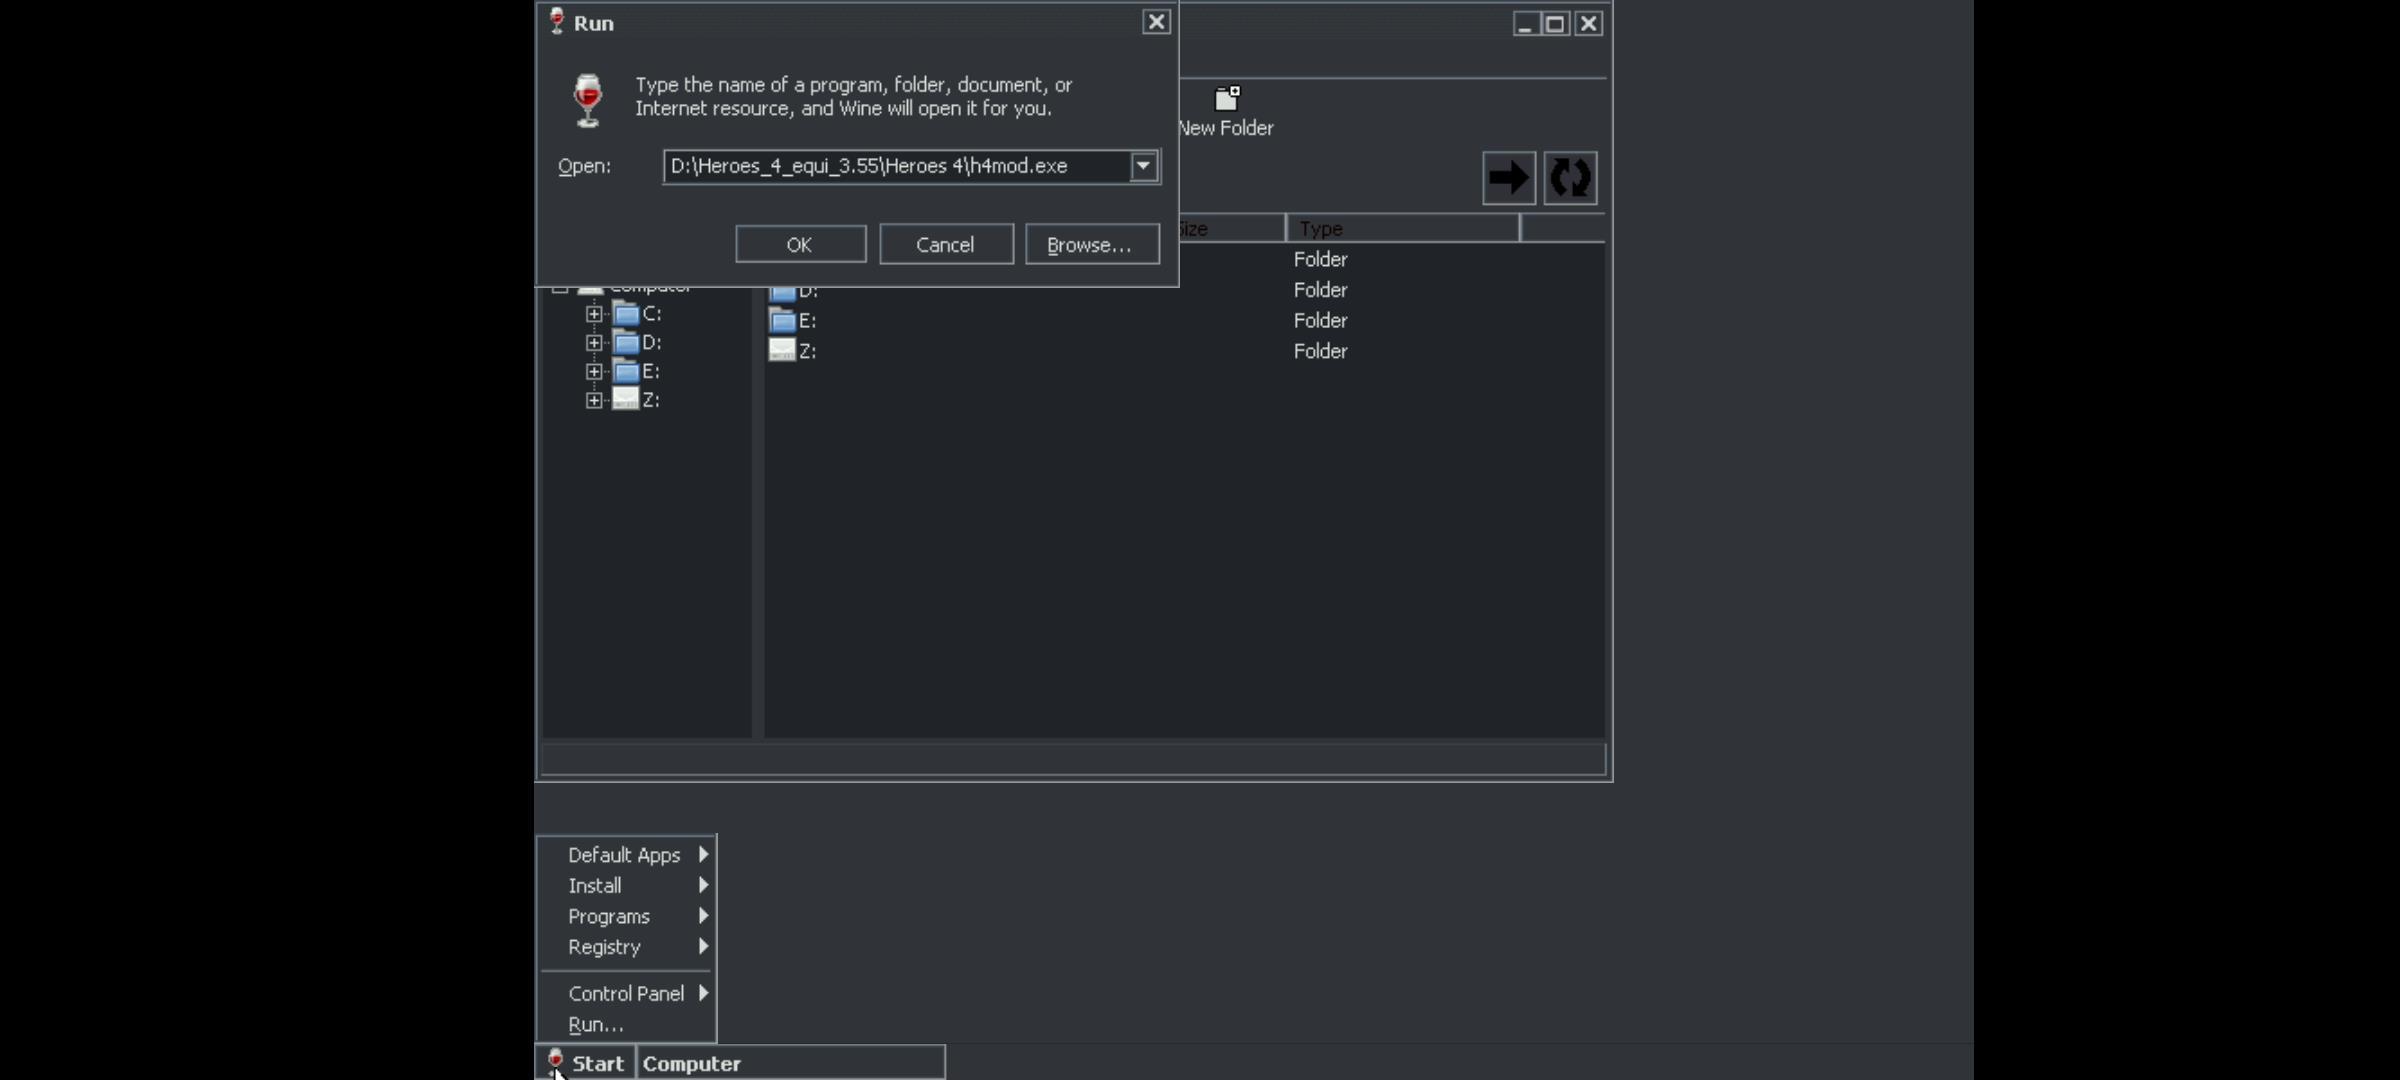Click the Z: drive icon in tree
The height and width of the screenshot is (1080, 2400).
tap(626, 400)
